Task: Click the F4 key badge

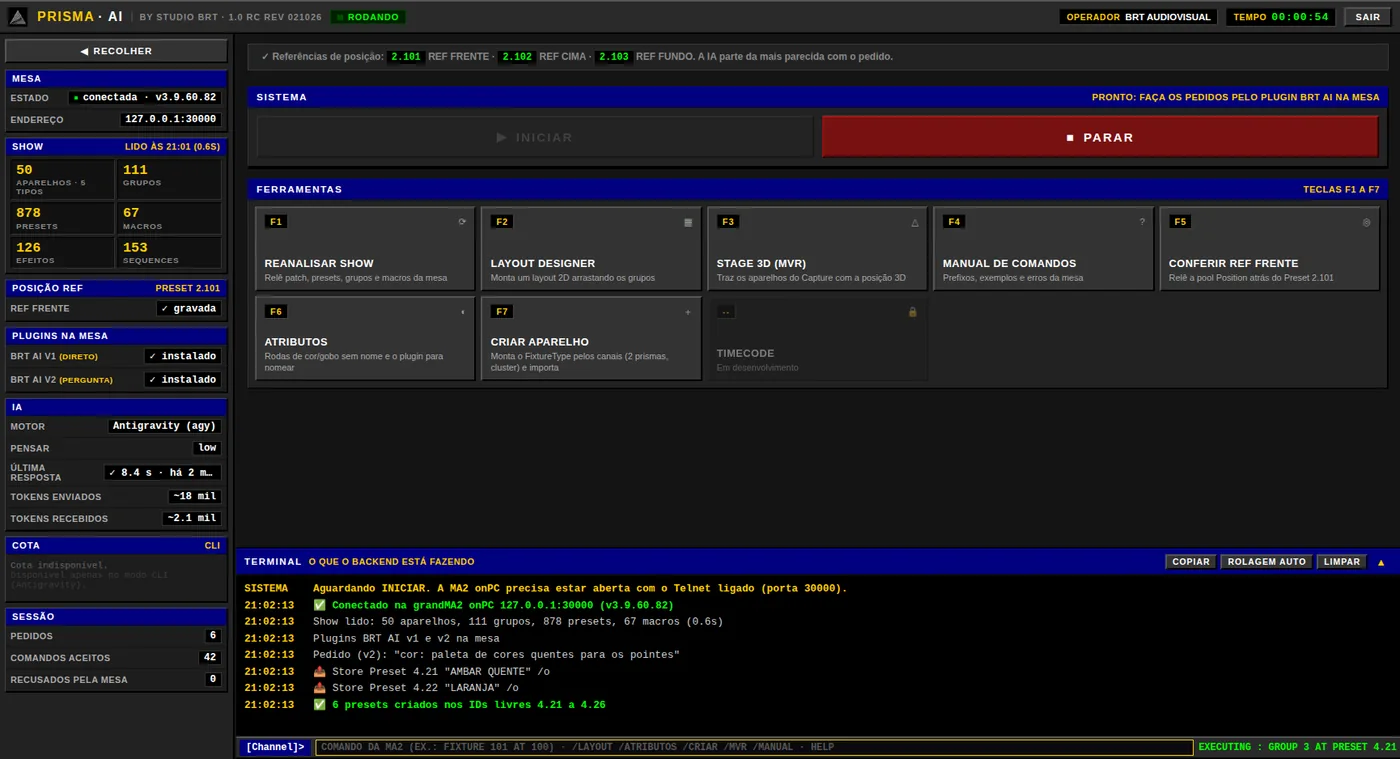Action: point(954,222)
